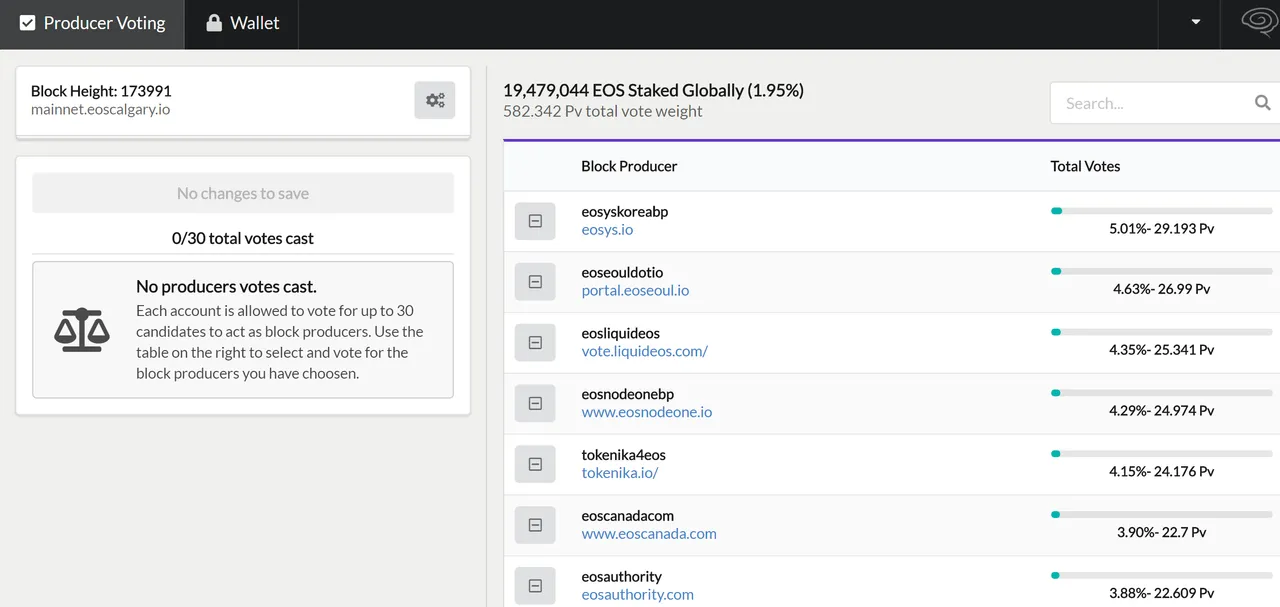Open the eosauthority.com link

click(637, 595)
